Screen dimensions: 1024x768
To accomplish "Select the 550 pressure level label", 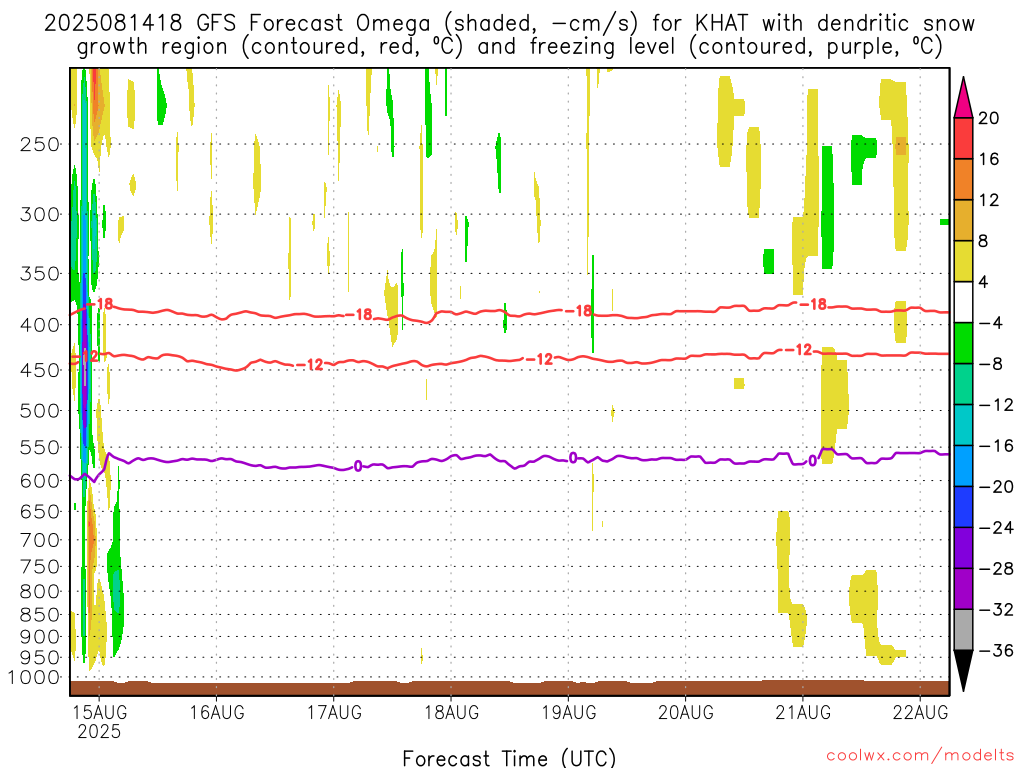I will pos(40,447).
